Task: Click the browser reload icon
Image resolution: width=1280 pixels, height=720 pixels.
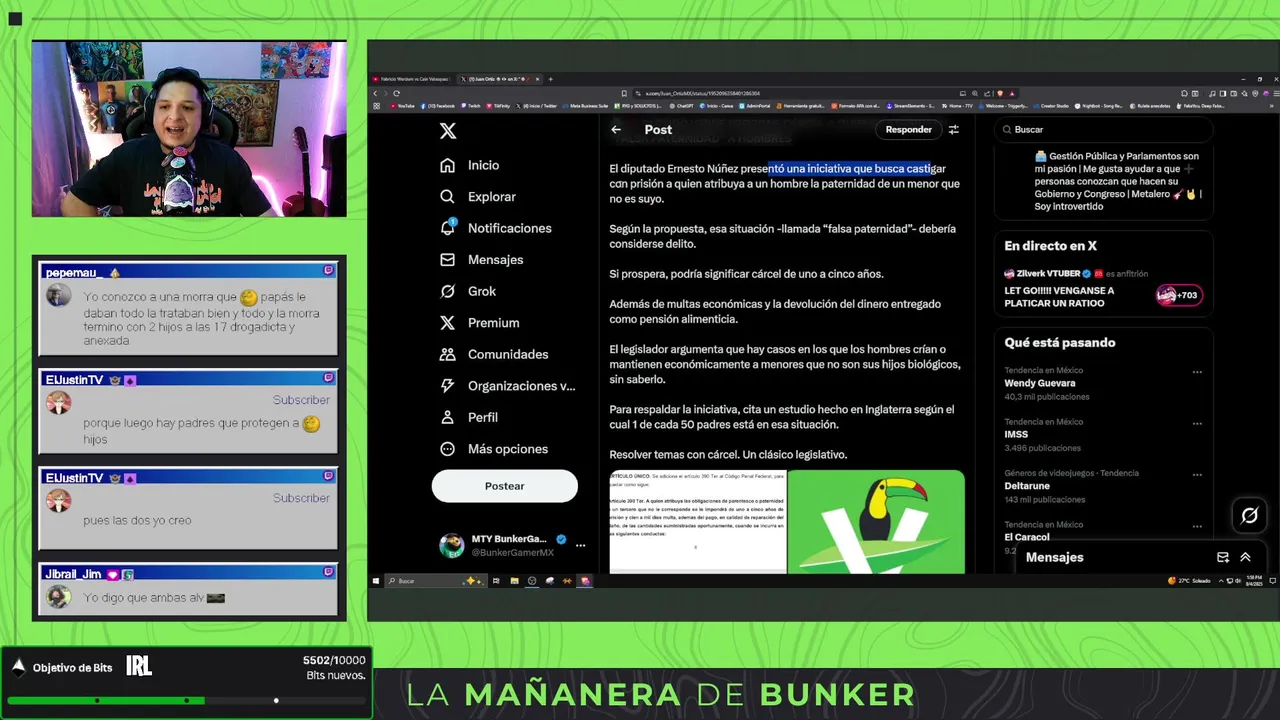Action: [397, 93]
